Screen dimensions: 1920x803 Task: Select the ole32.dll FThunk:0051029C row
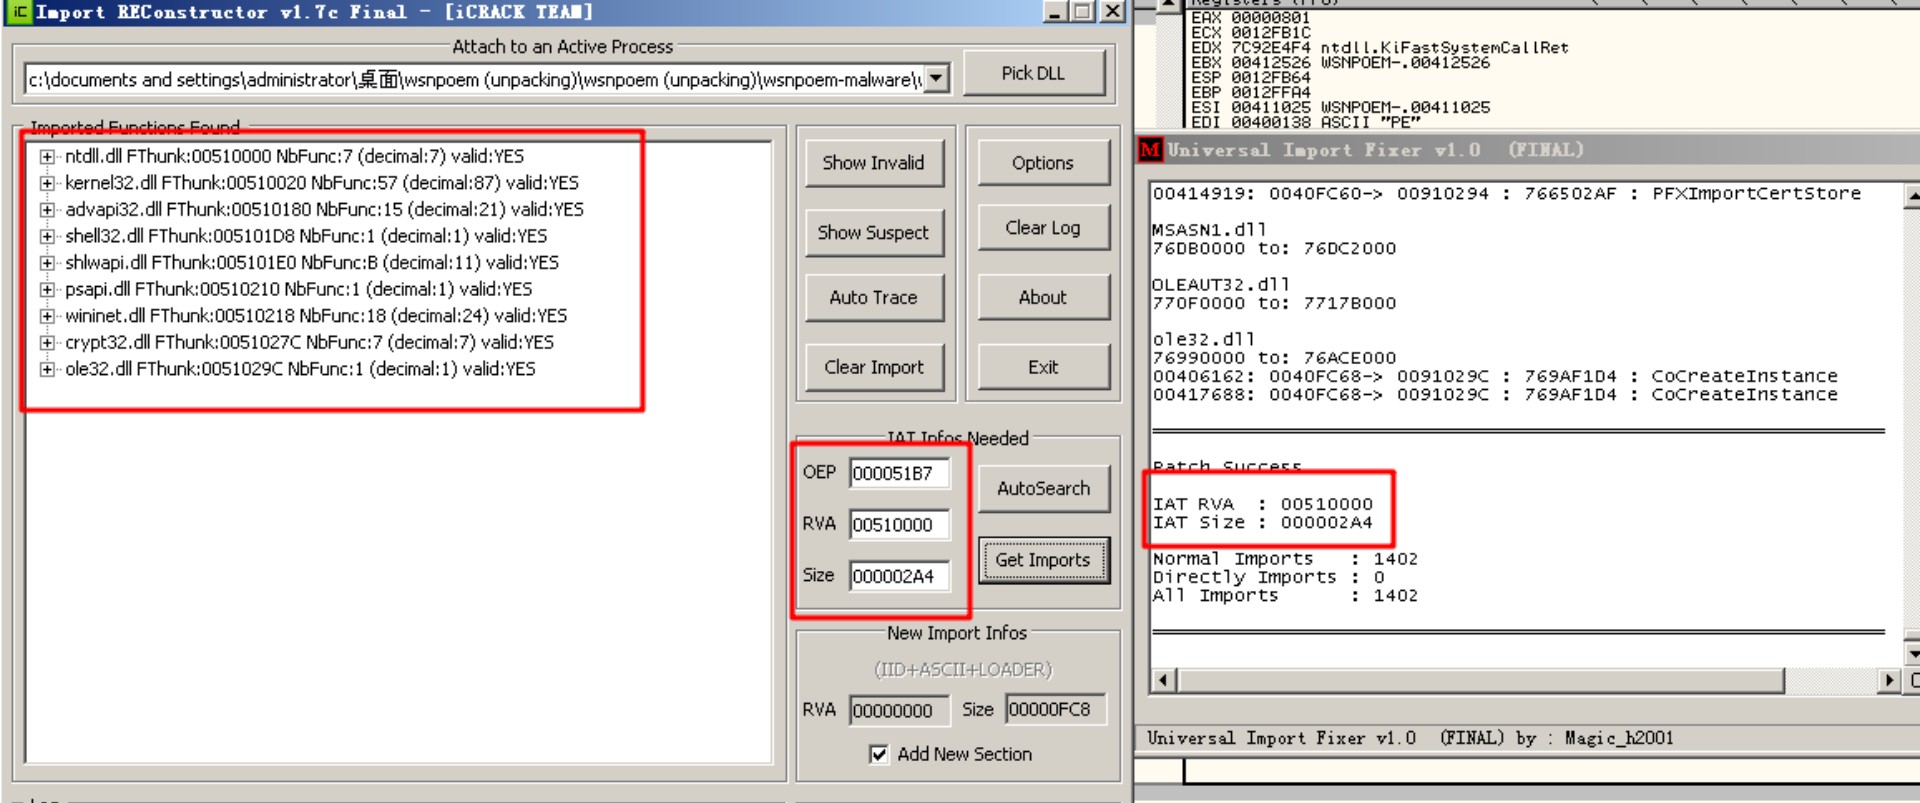click(x=300, y=369)
